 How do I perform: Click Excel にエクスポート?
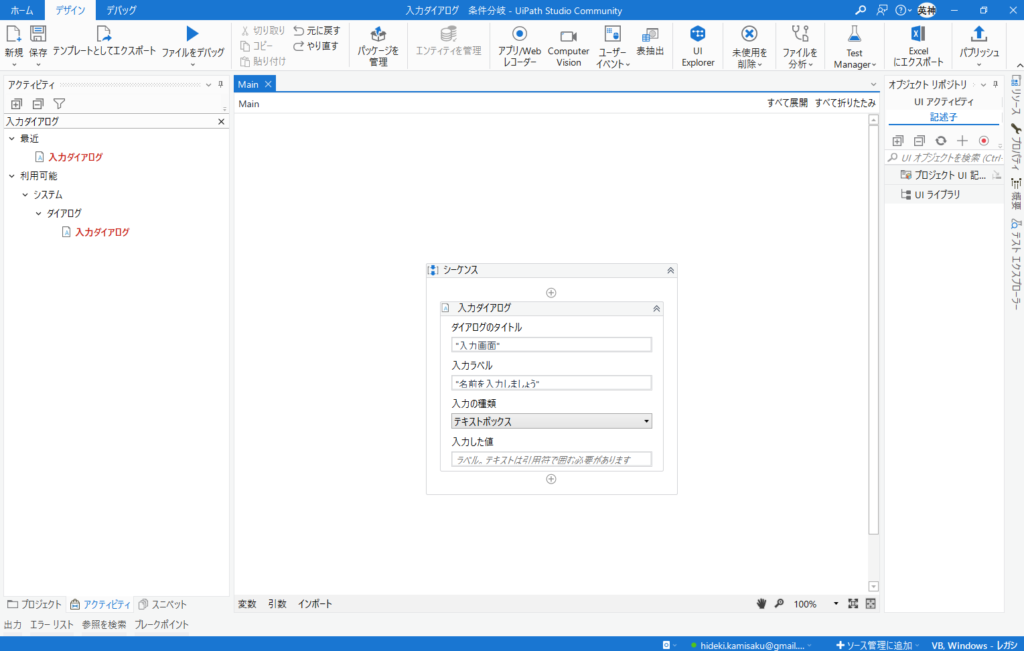click(x=918, y=46)
